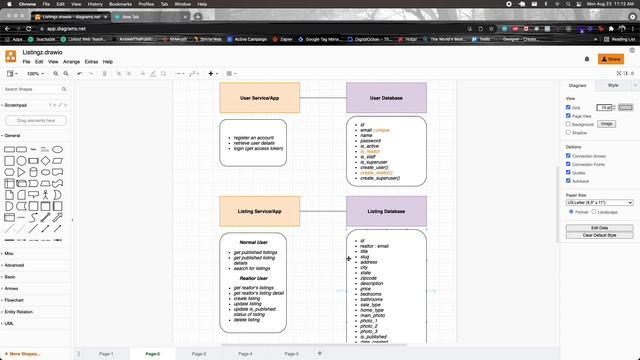Click the redo arrow in toolbar
This screenshot has width=640, height=360.
pyautogui.click(x=91, y=73)
